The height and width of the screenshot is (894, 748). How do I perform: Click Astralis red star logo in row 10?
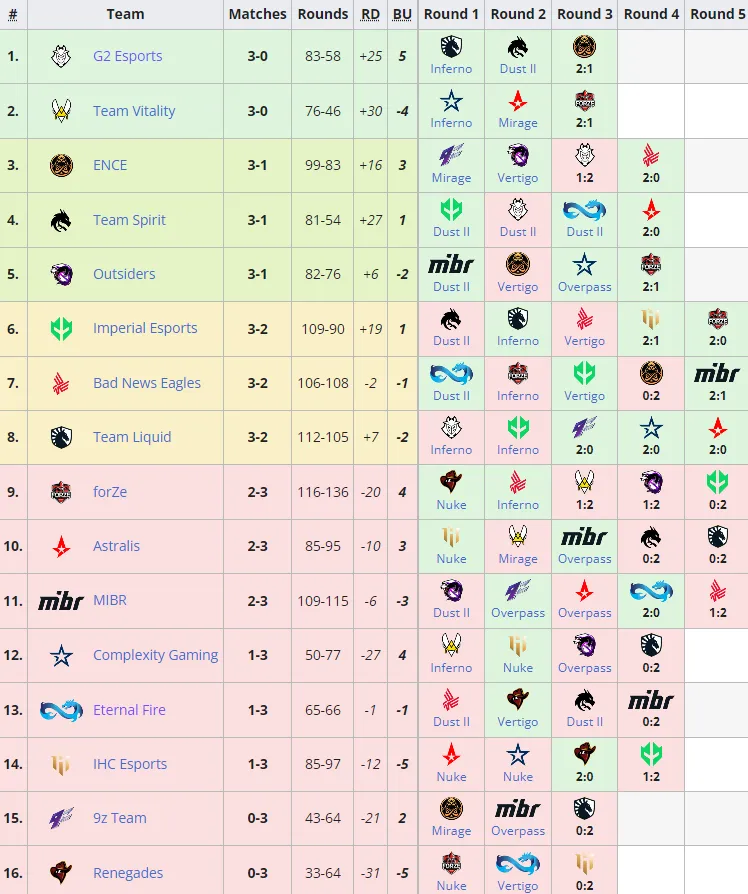pyautogui.click(x=61, y=546)
